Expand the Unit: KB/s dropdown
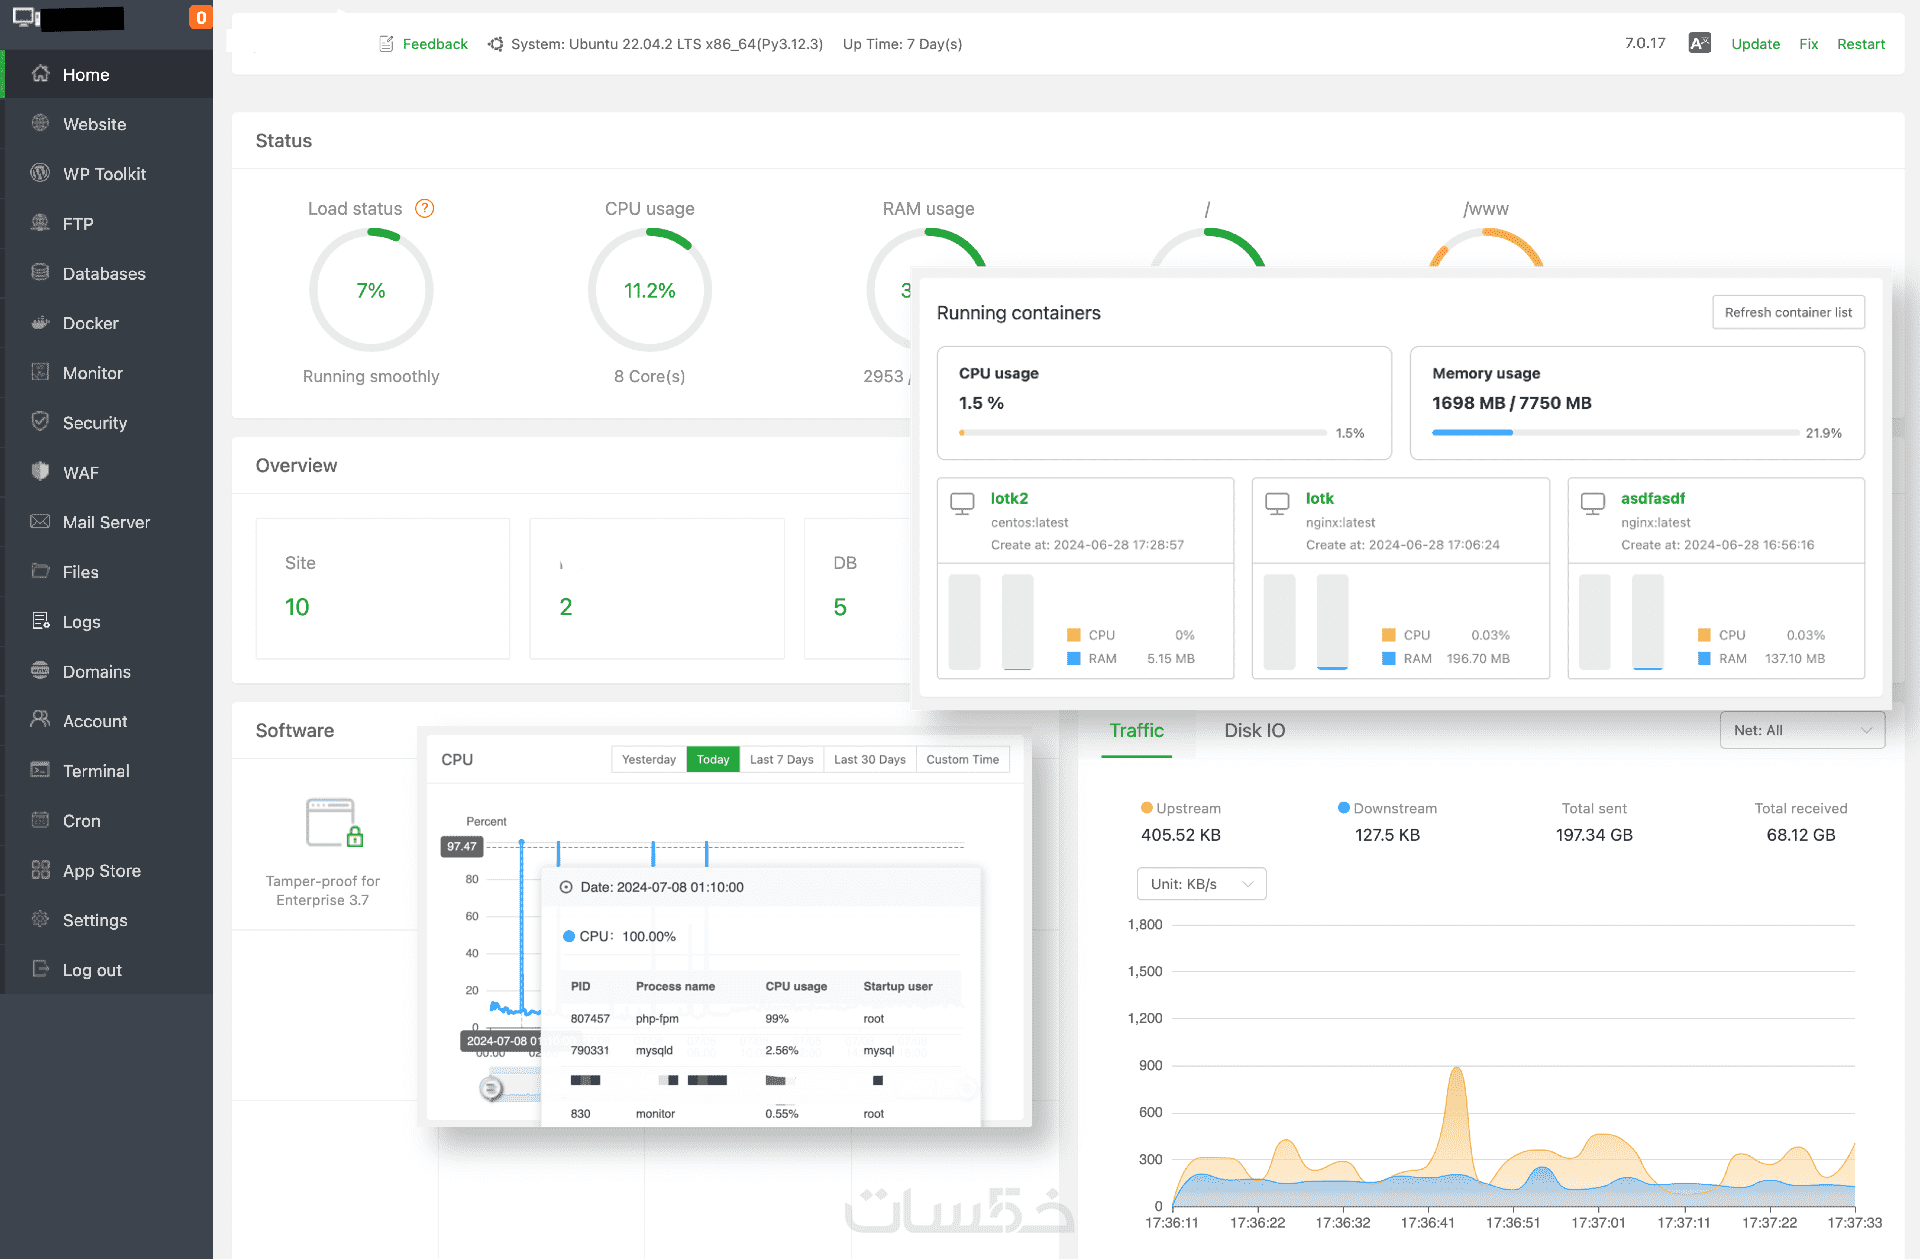Image resolution: width=1920 pixels, height=1259 pixels. click(1201, 884)
